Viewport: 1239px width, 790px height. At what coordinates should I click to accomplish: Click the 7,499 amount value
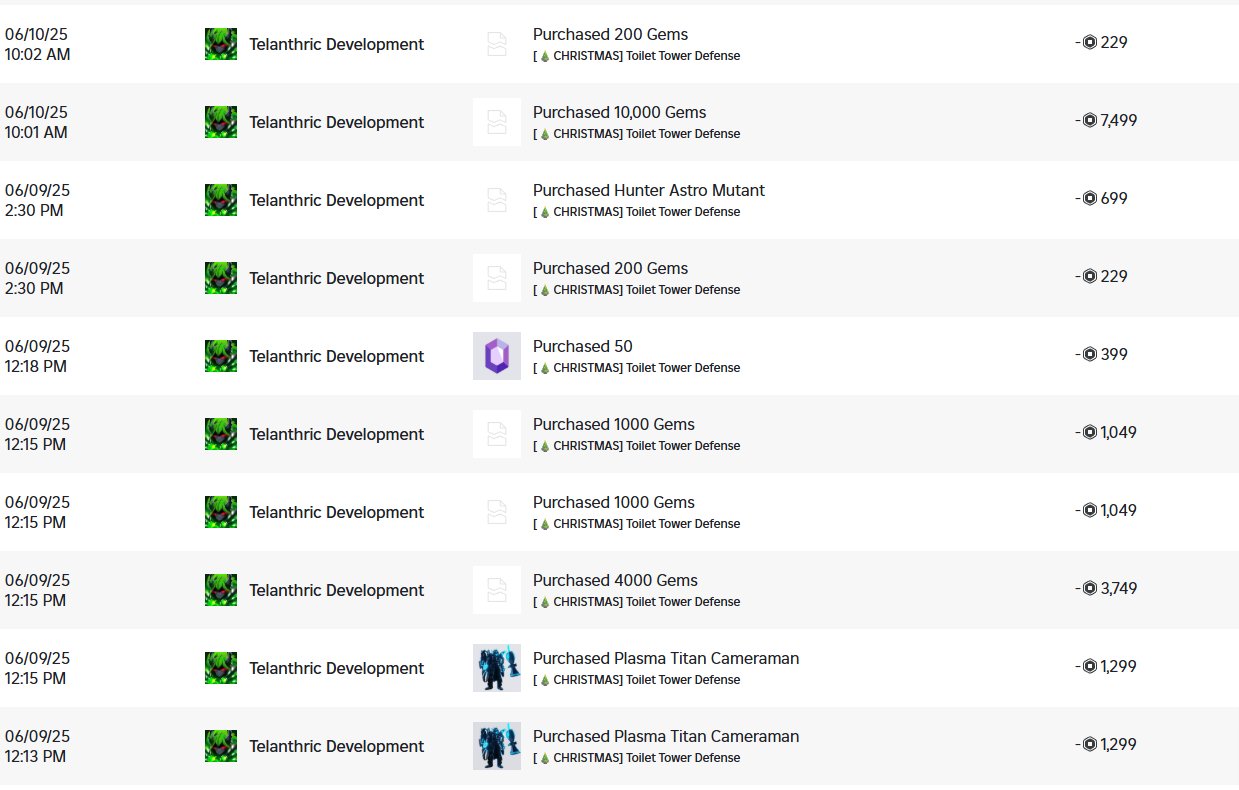(1119, 120)
